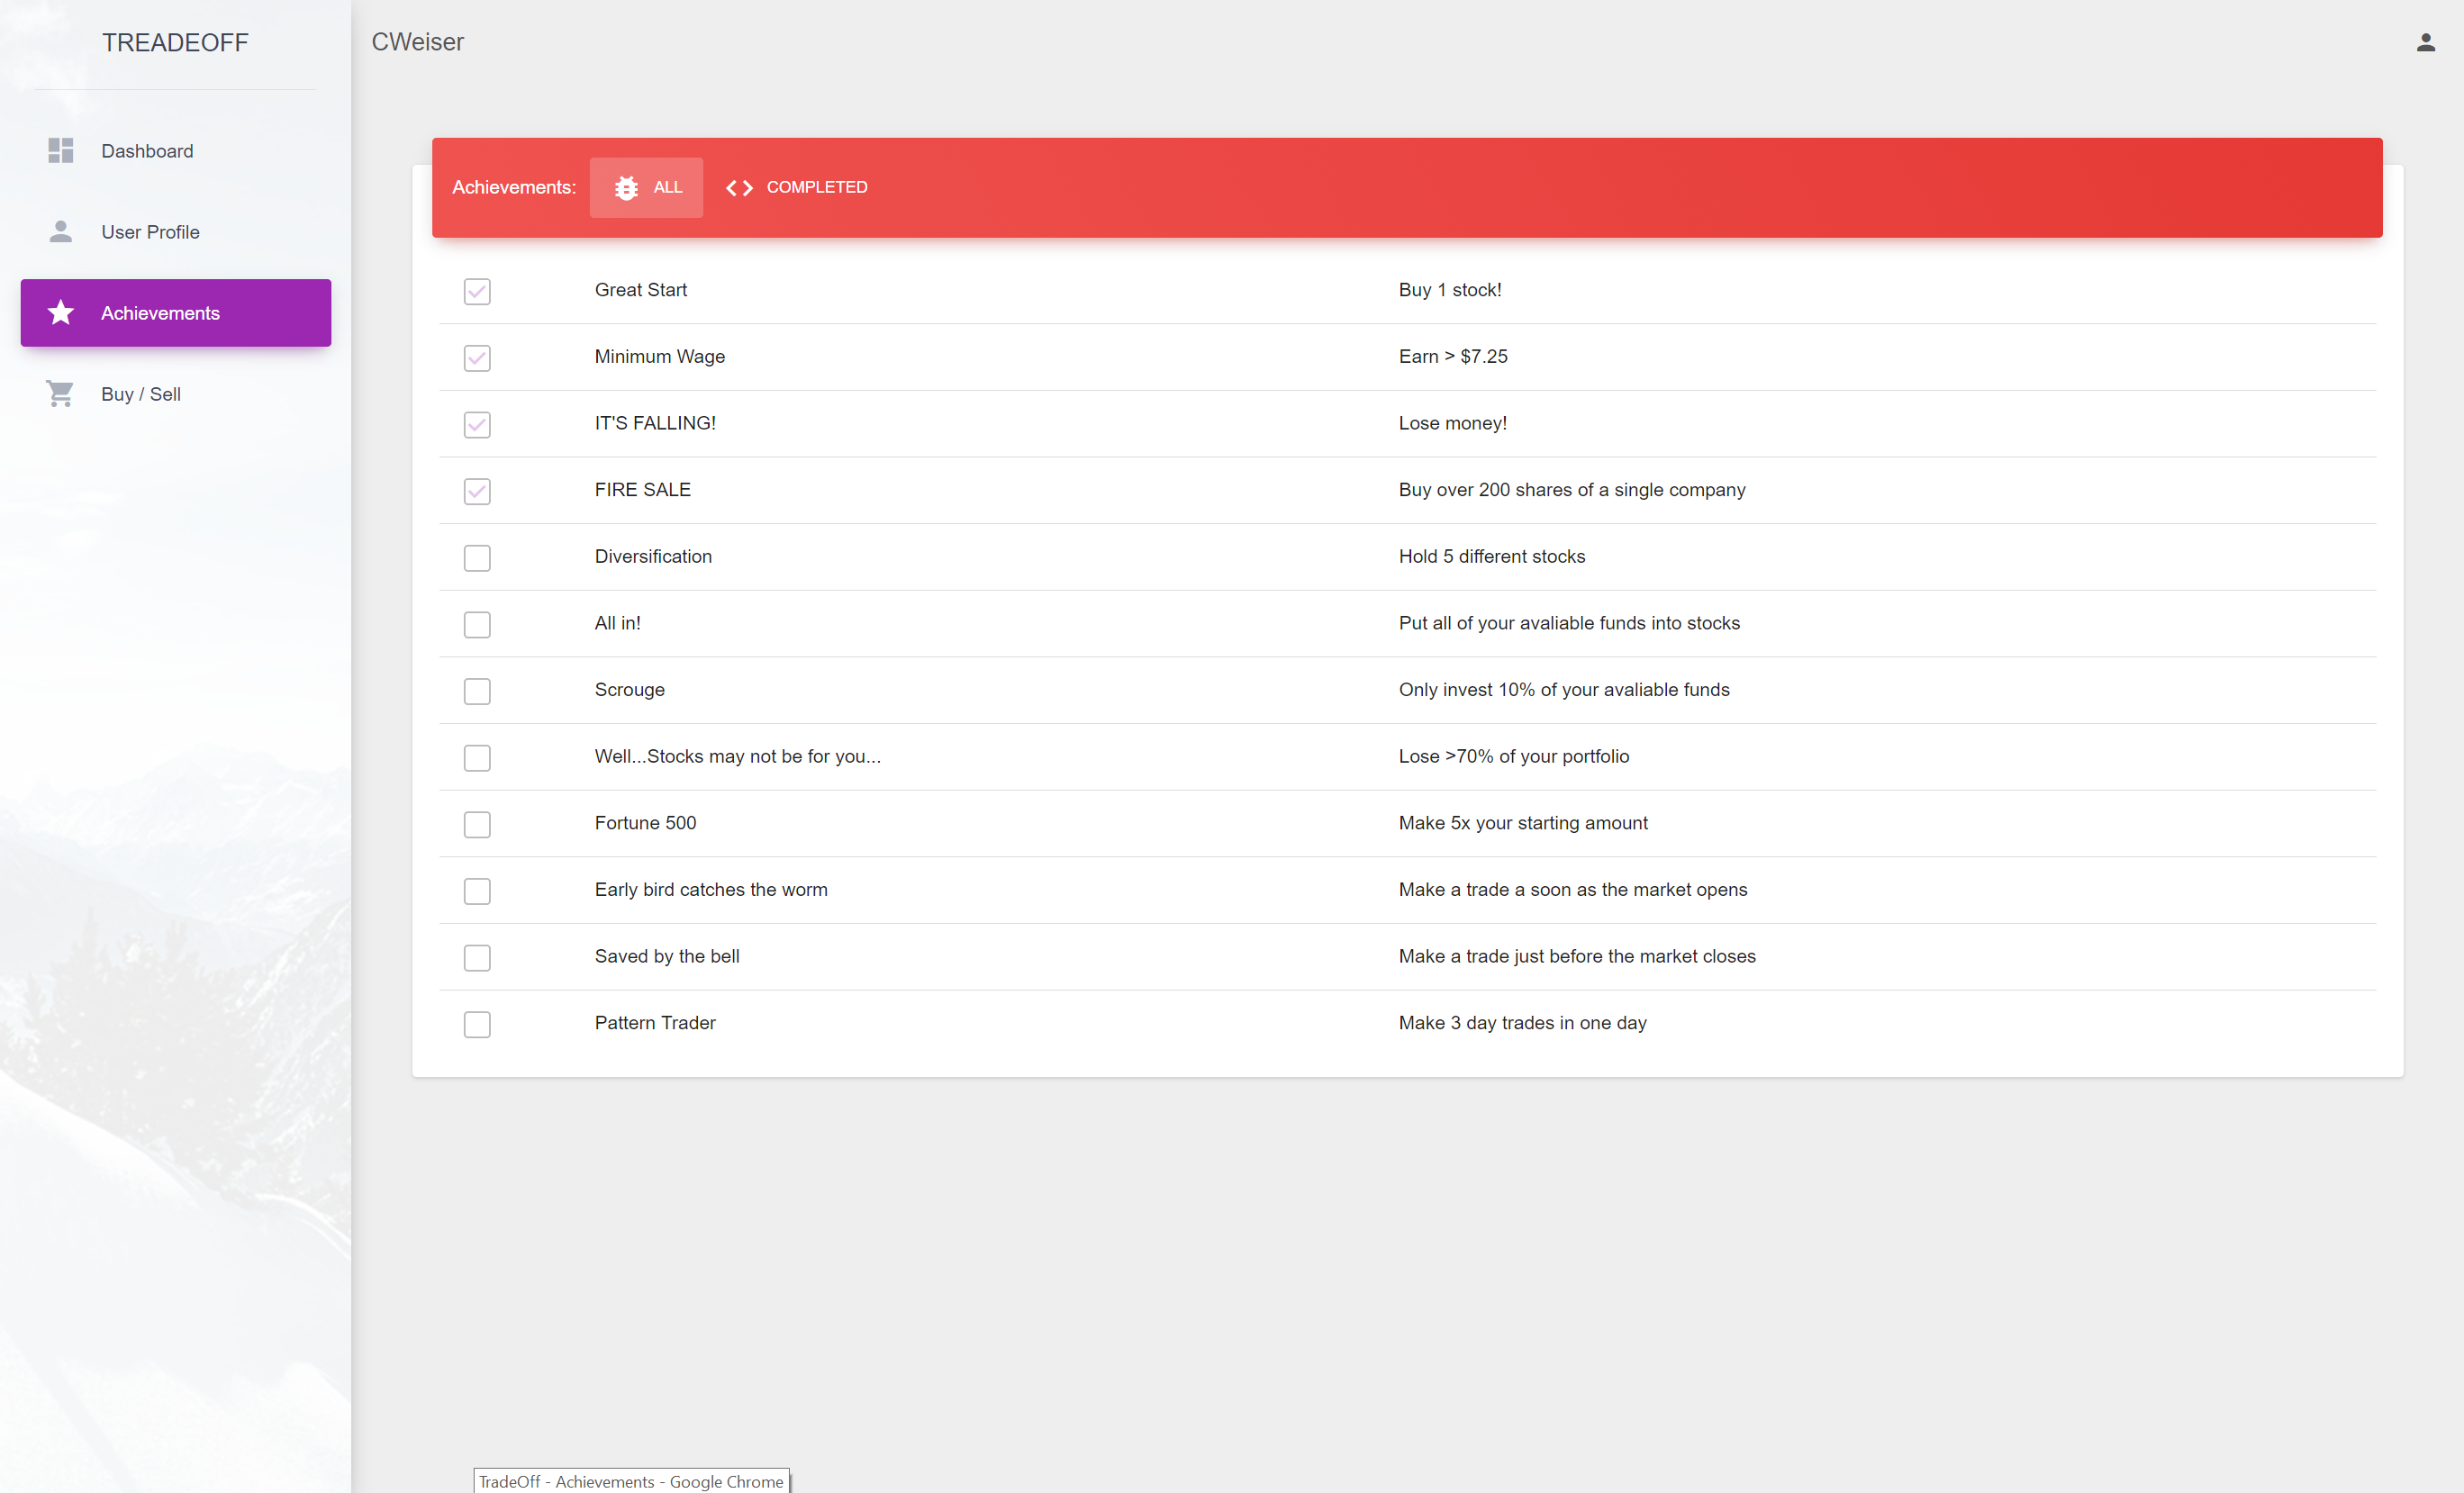The height and width of the screenshot is (1493, 2464).
Task: Check the Scrouge achievement checkbox
Action: click(x=477, y=691)
